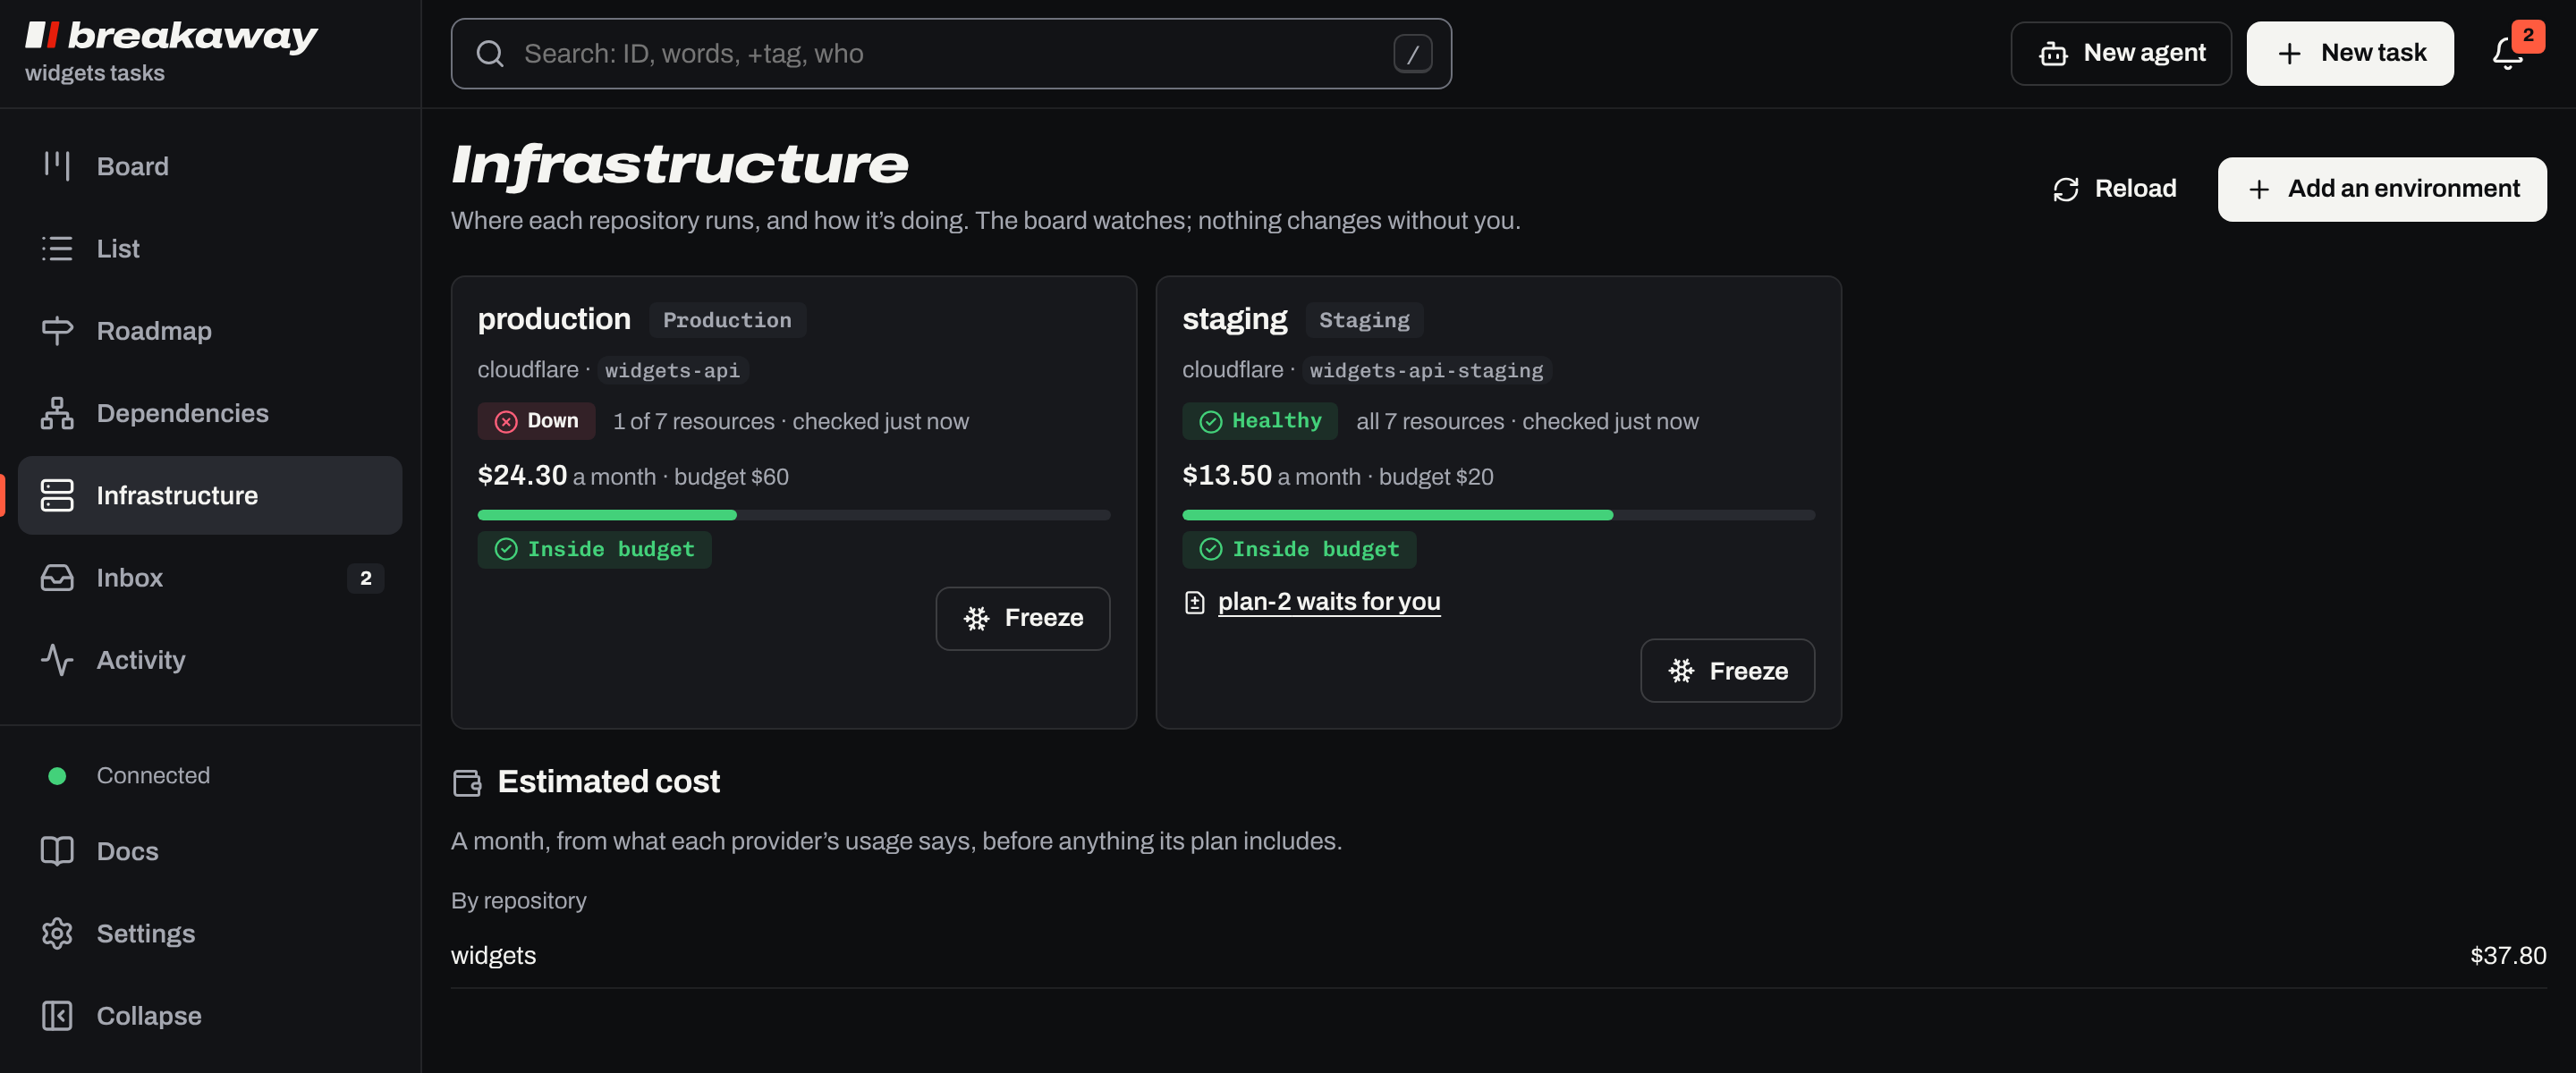Click the production budget progress bar
Viewport: 2576px width, 1073px height.
794,515
